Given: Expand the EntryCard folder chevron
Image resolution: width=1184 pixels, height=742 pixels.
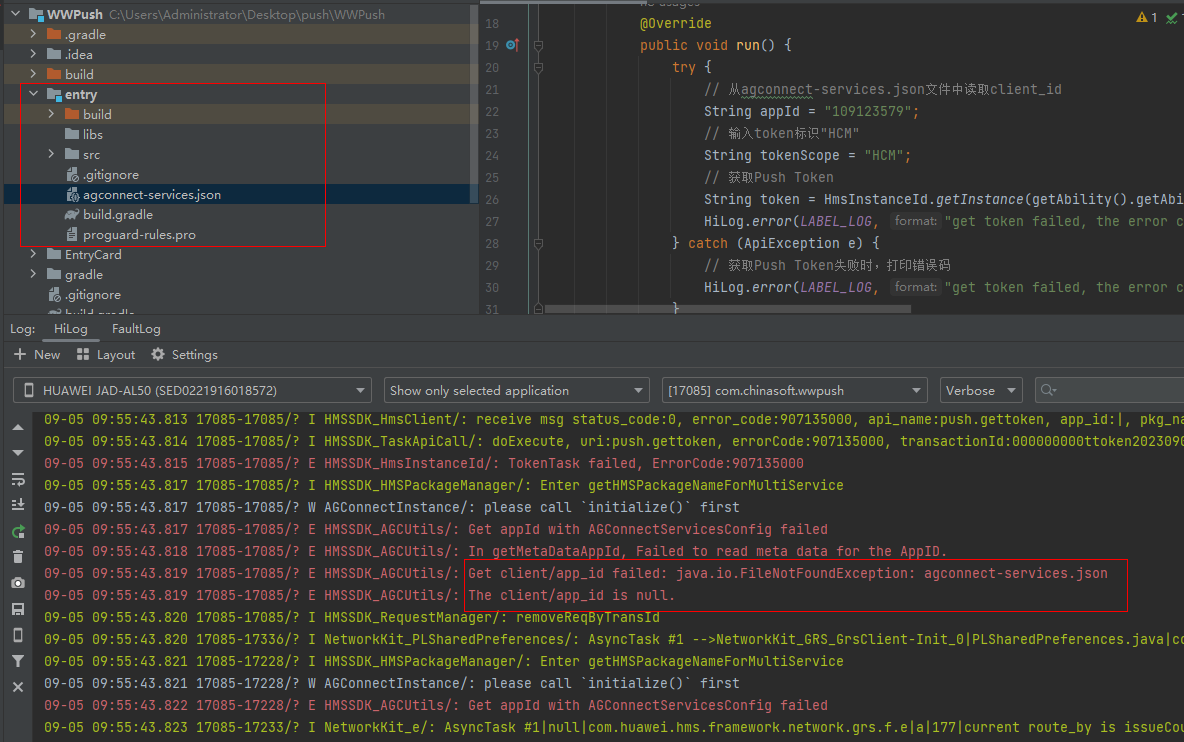Looking at the screenshot, I should [33, 254].
